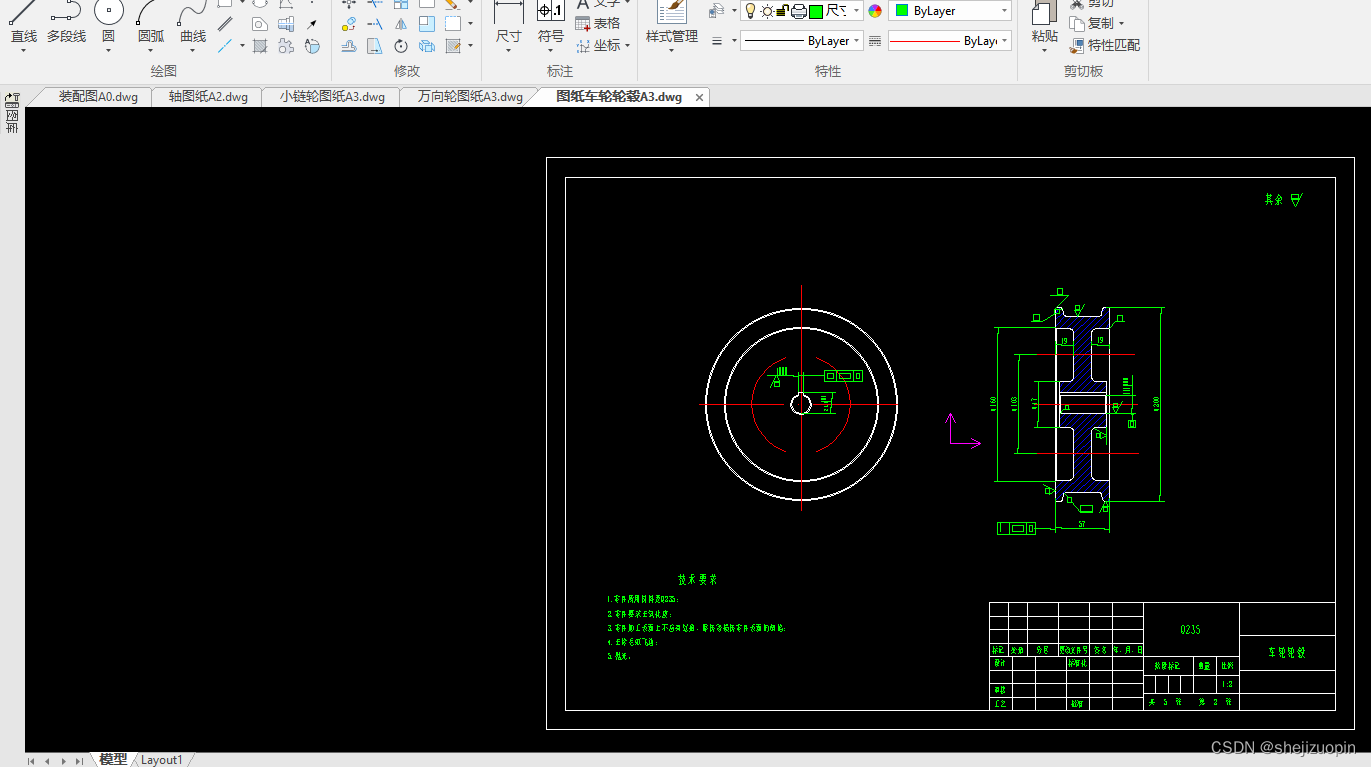Image resolution: width=1371 pixels, height=767 pixels.
Task: Click the extend line icon in 修改 panel
Action: (374, 24)
